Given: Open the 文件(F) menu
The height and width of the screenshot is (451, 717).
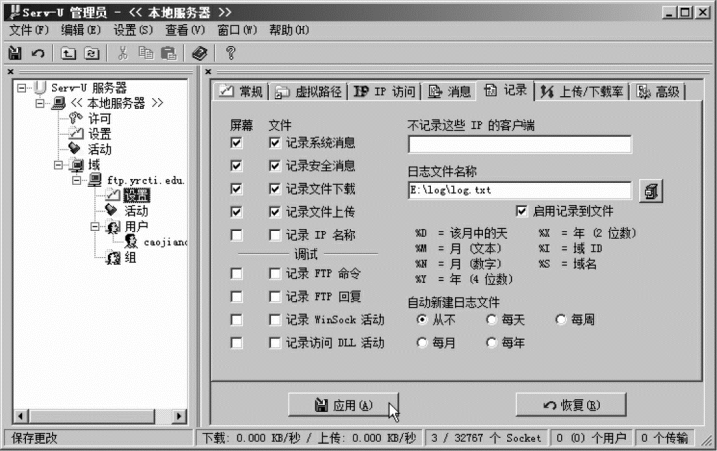Looking at the screenshot, I should [29, 30].
